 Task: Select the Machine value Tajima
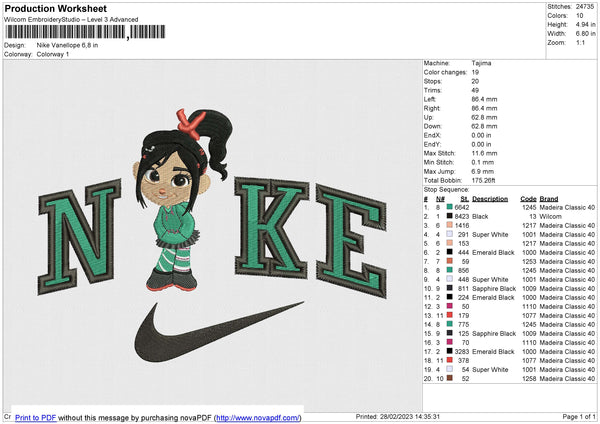point(481,63)
